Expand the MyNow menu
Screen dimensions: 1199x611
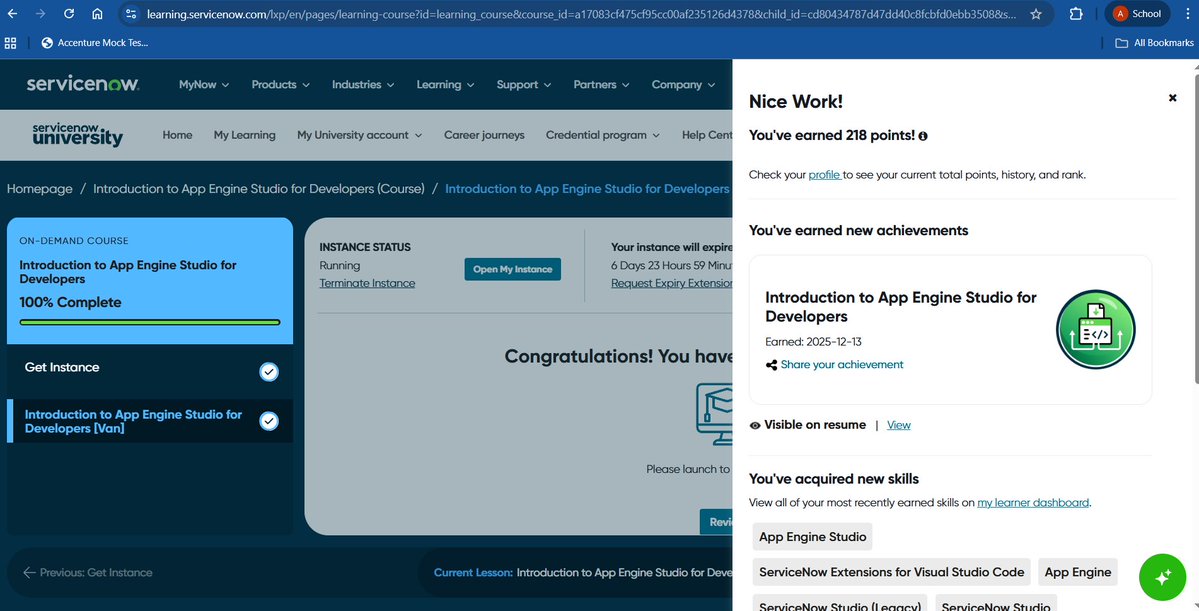coord(203,84)
